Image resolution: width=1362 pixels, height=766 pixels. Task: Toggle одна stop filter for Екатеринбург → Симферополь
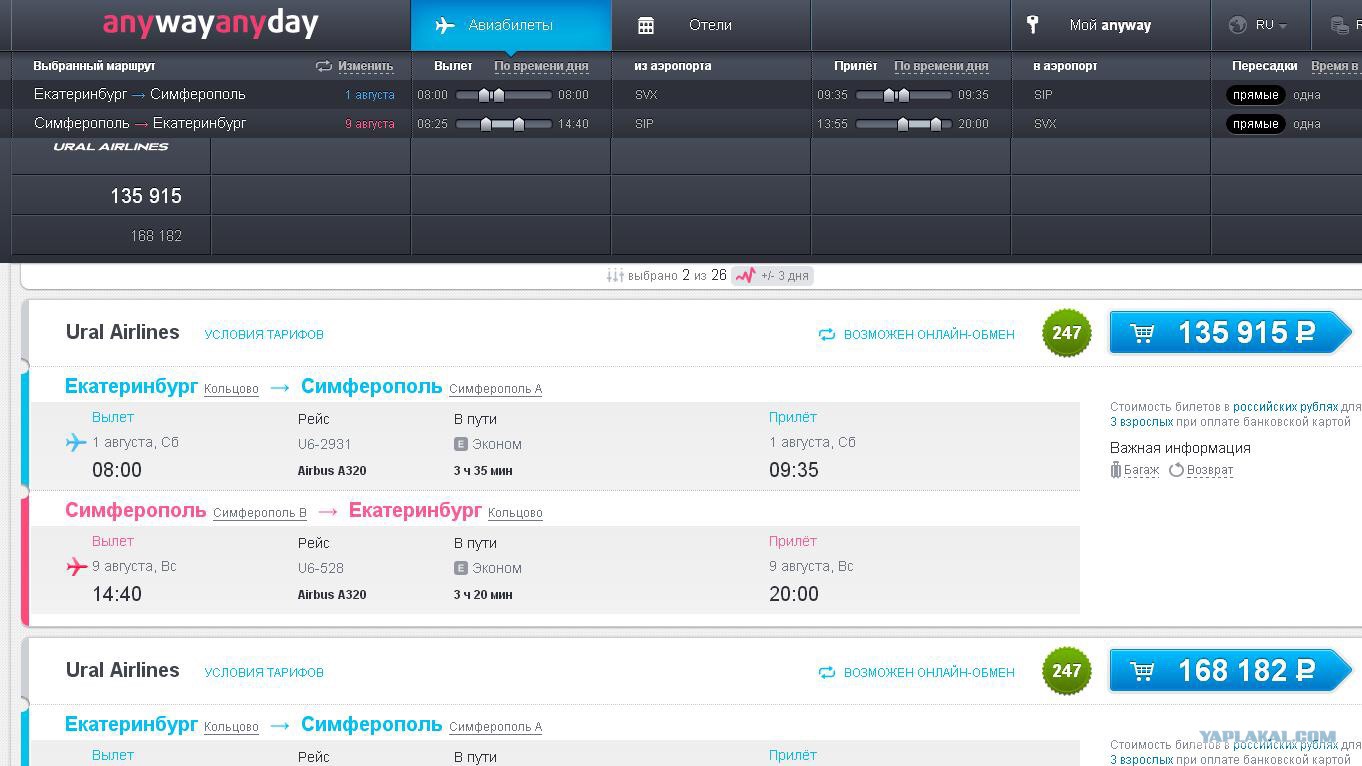[x=1306, y=95]
